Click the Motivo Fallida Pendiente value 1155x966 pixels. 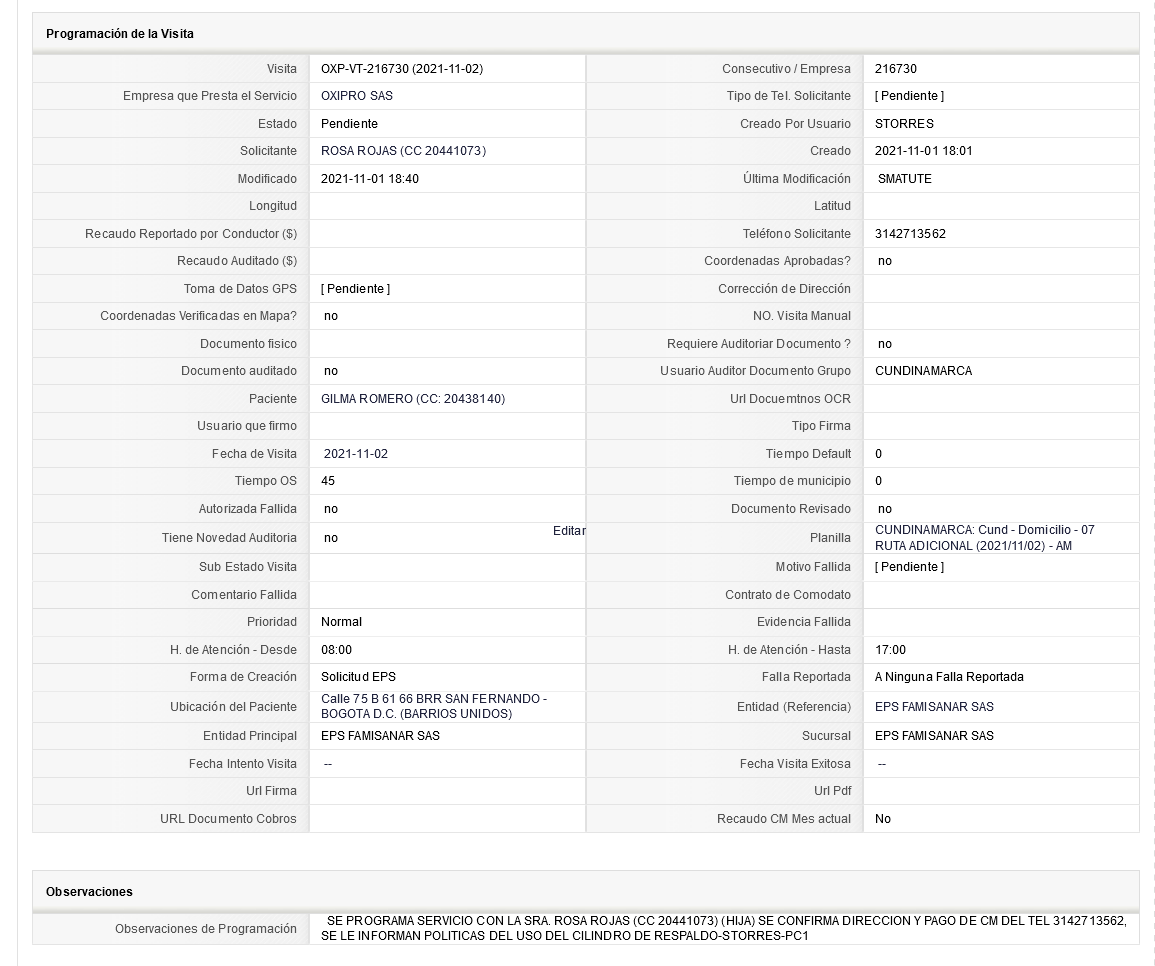pos(909,567)
